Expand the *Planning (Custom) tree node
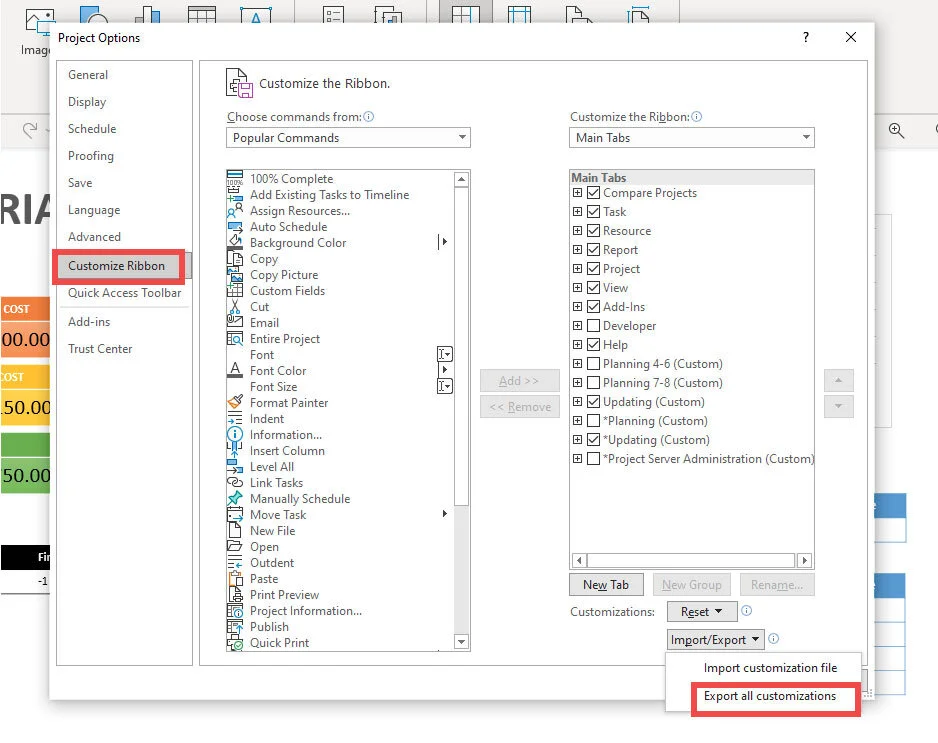938x743 pixels. (577, 421)
